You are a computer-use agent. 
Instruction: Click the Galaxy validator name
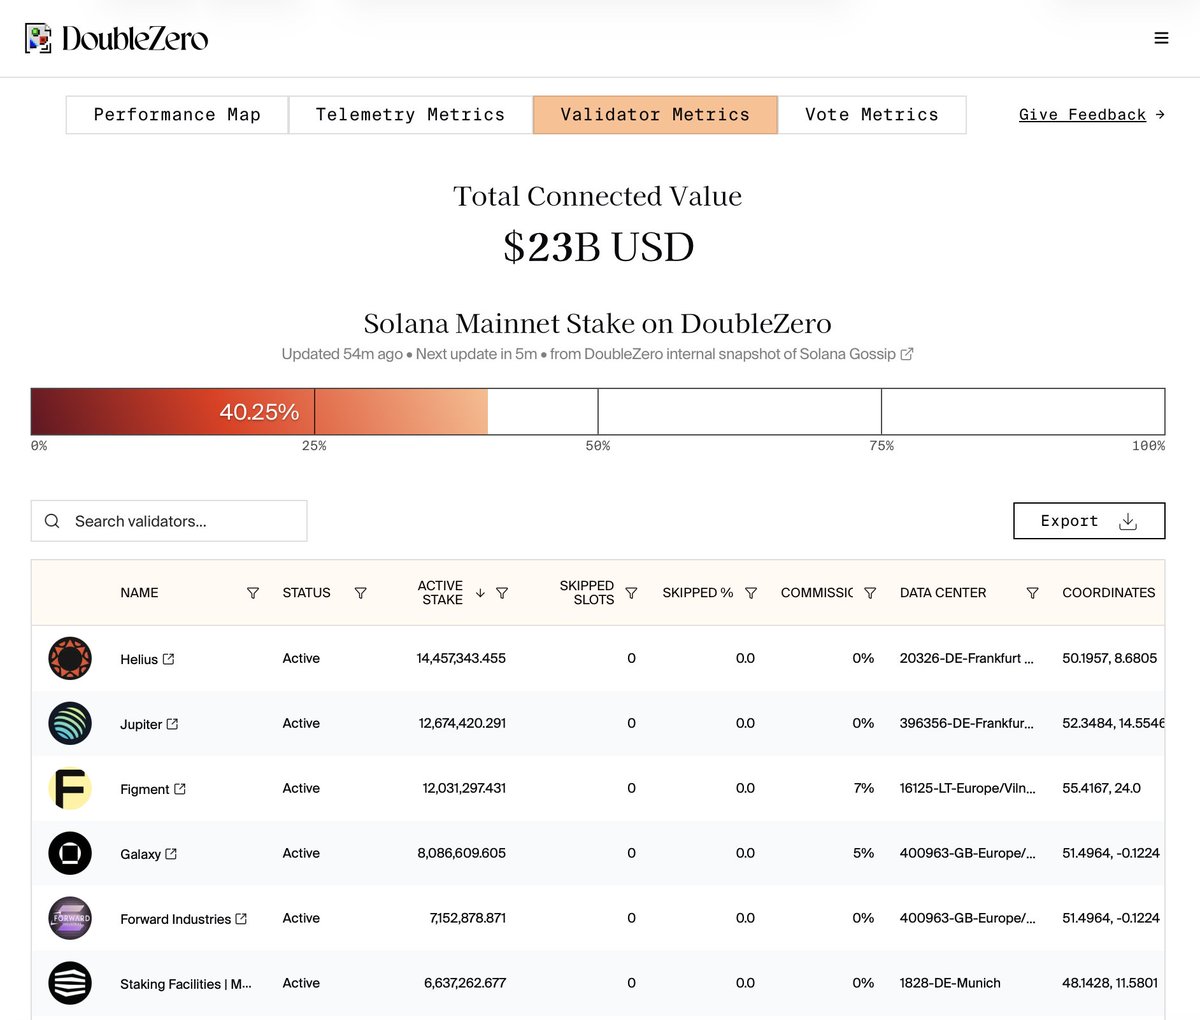[140, 855]
